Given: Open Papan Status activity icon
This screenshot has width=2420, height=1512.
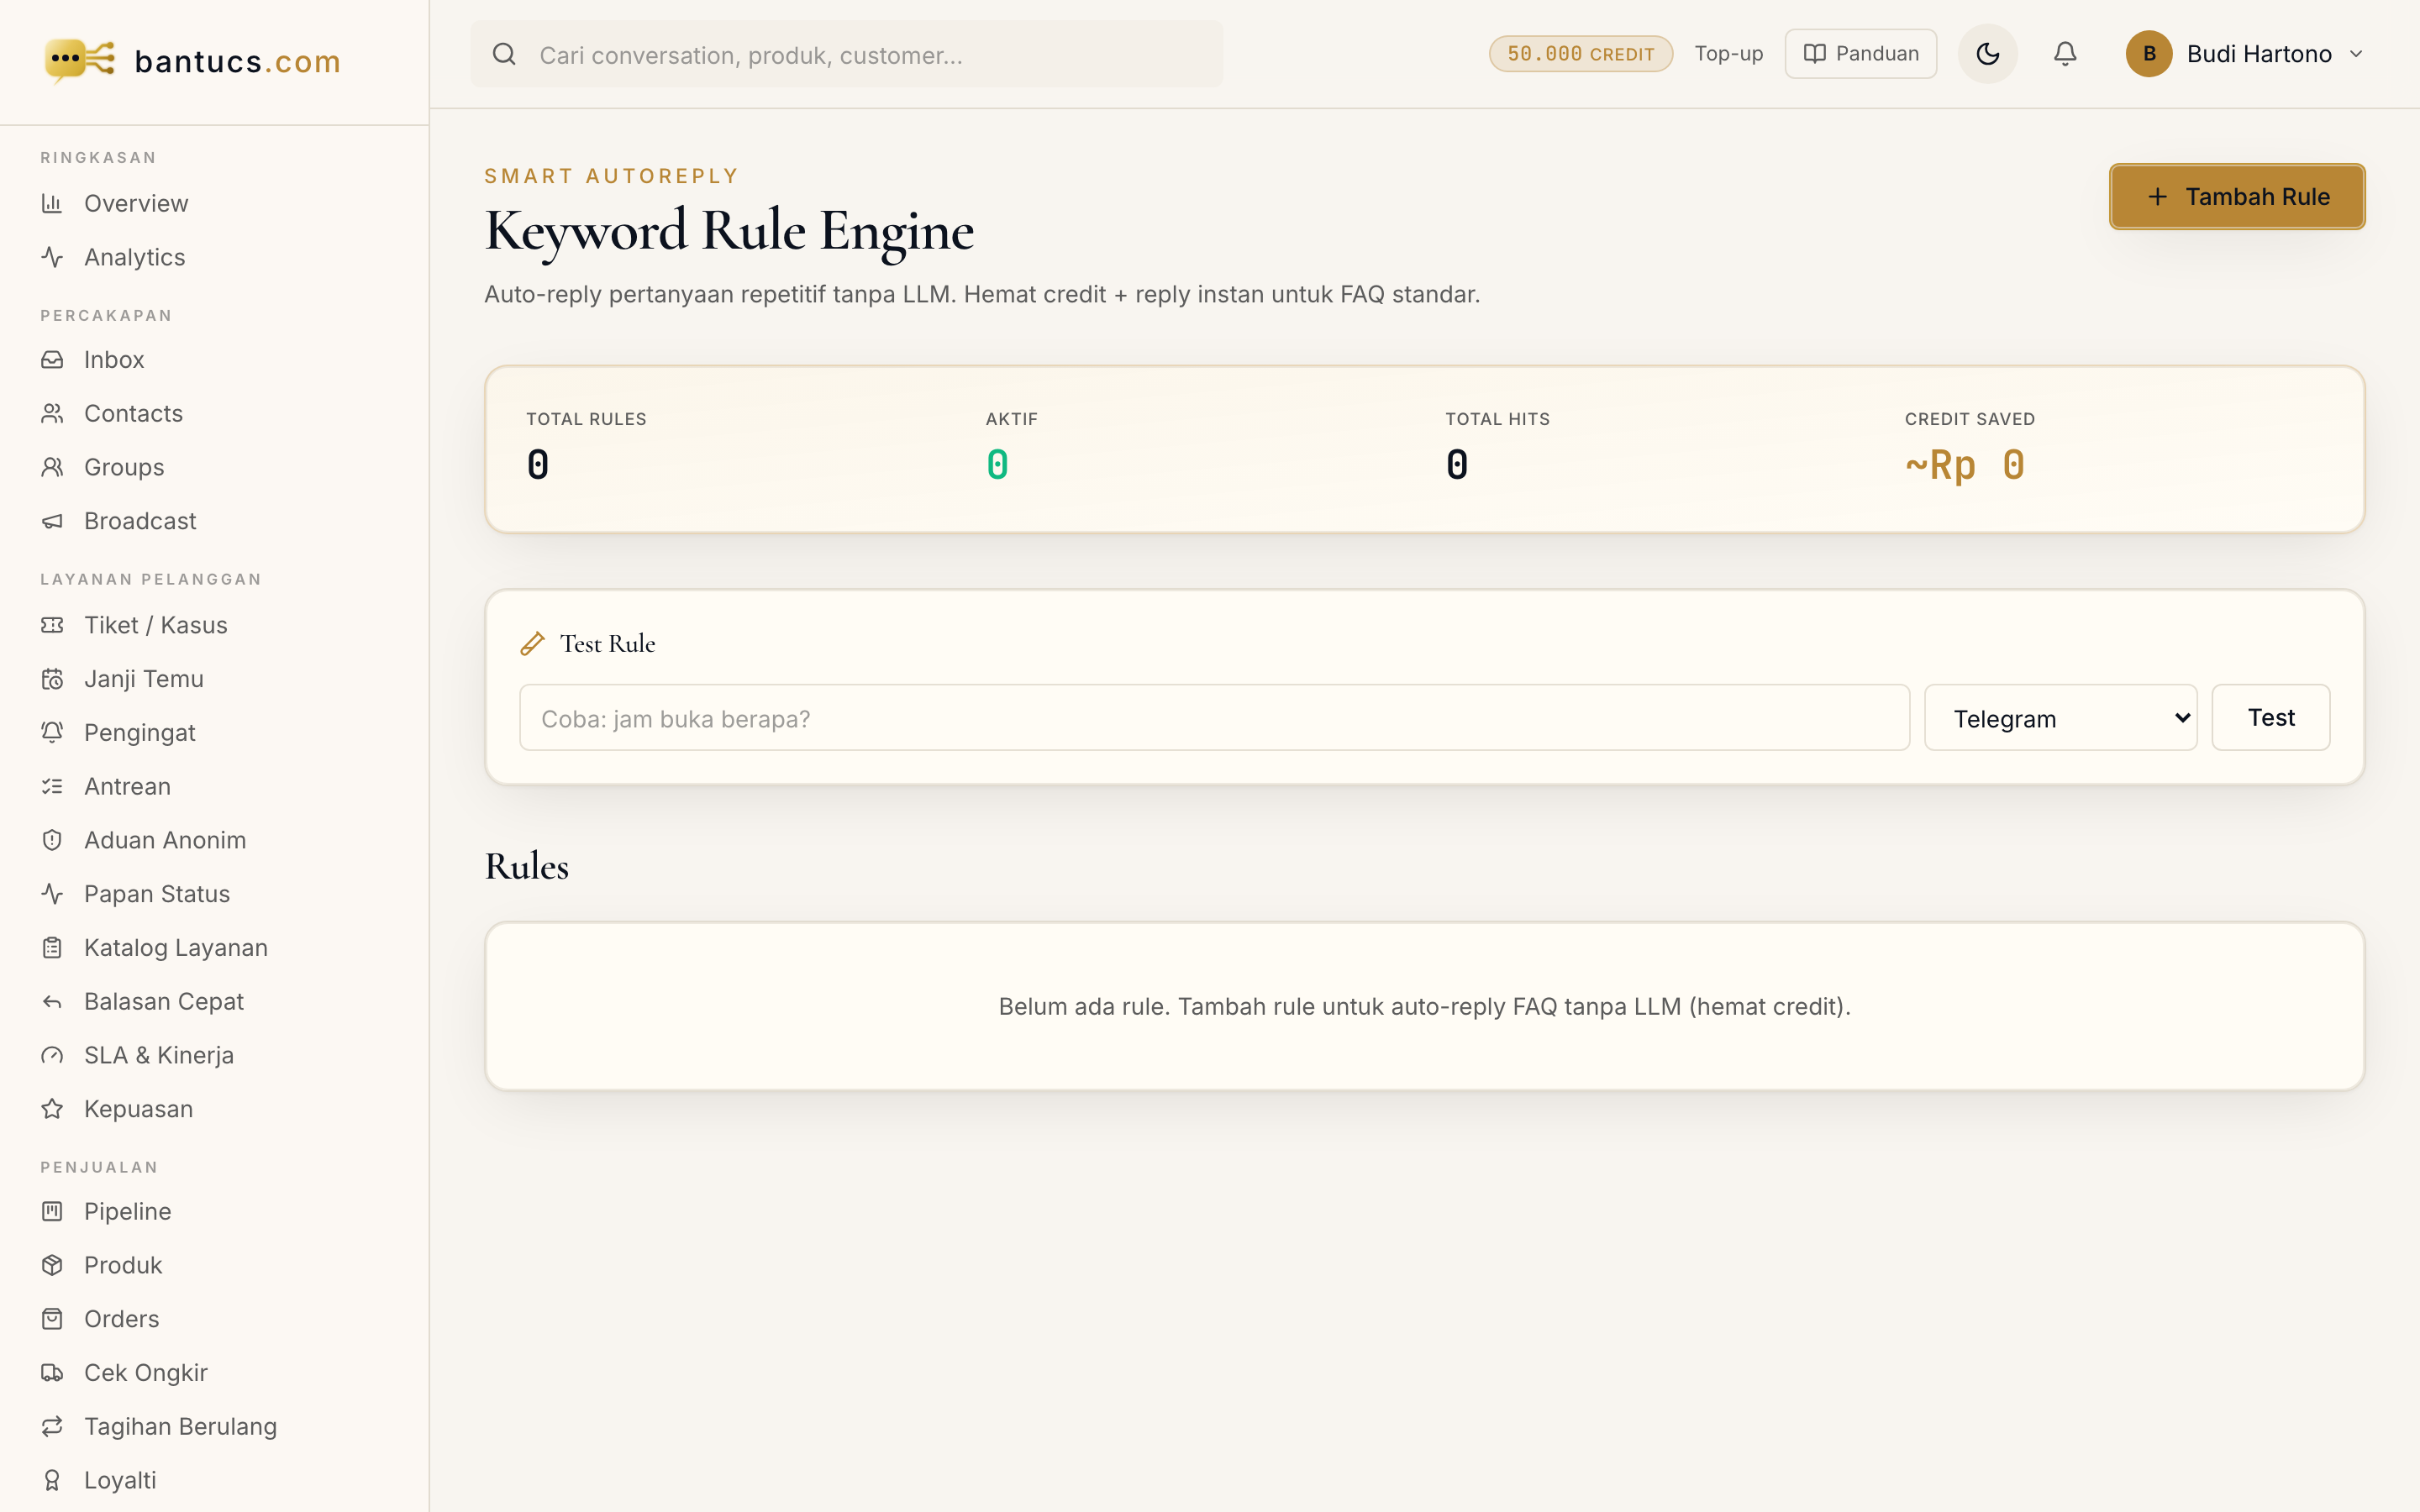Looking at the screenshot, I should 52,894.
